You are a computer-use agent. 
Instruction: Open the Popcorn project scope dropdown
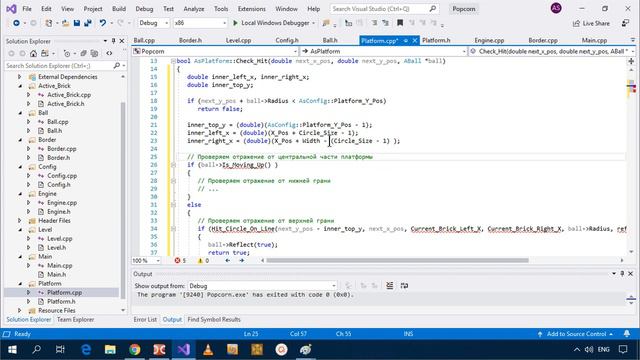tap(215, 51)
